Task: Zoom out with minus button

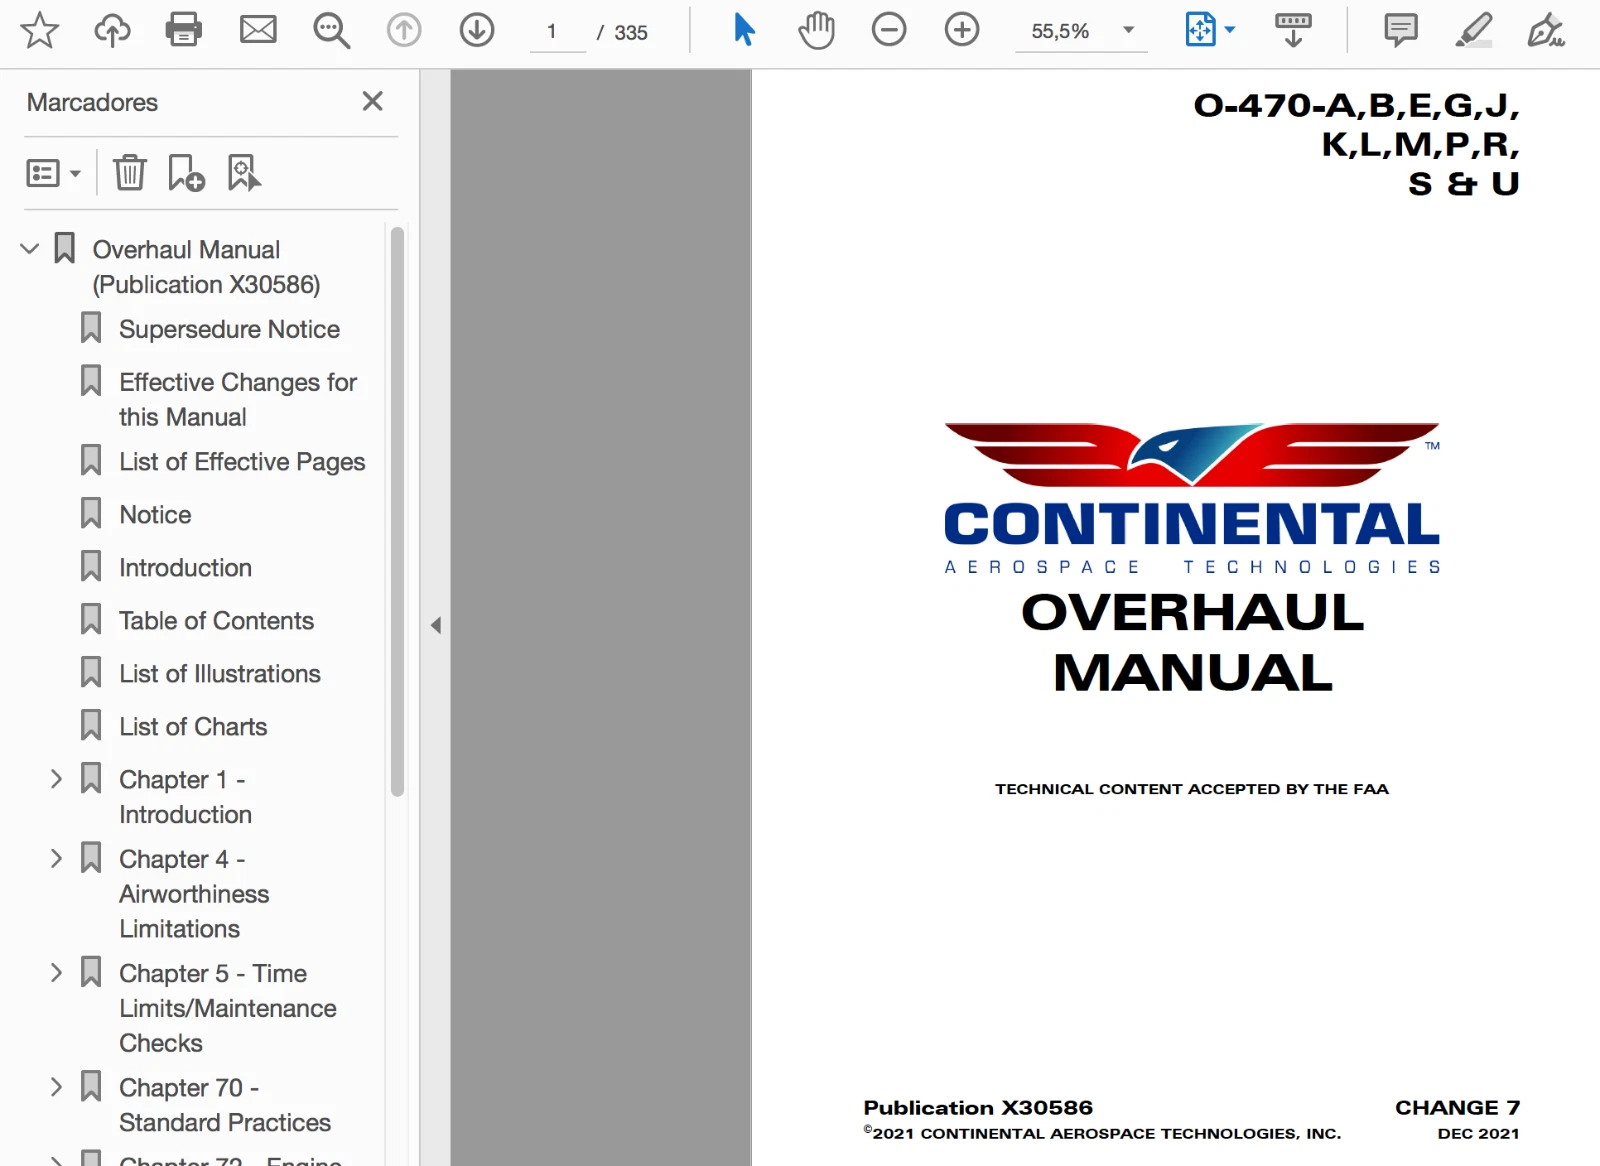Action: pyautogui.click(x=889, y=30)
